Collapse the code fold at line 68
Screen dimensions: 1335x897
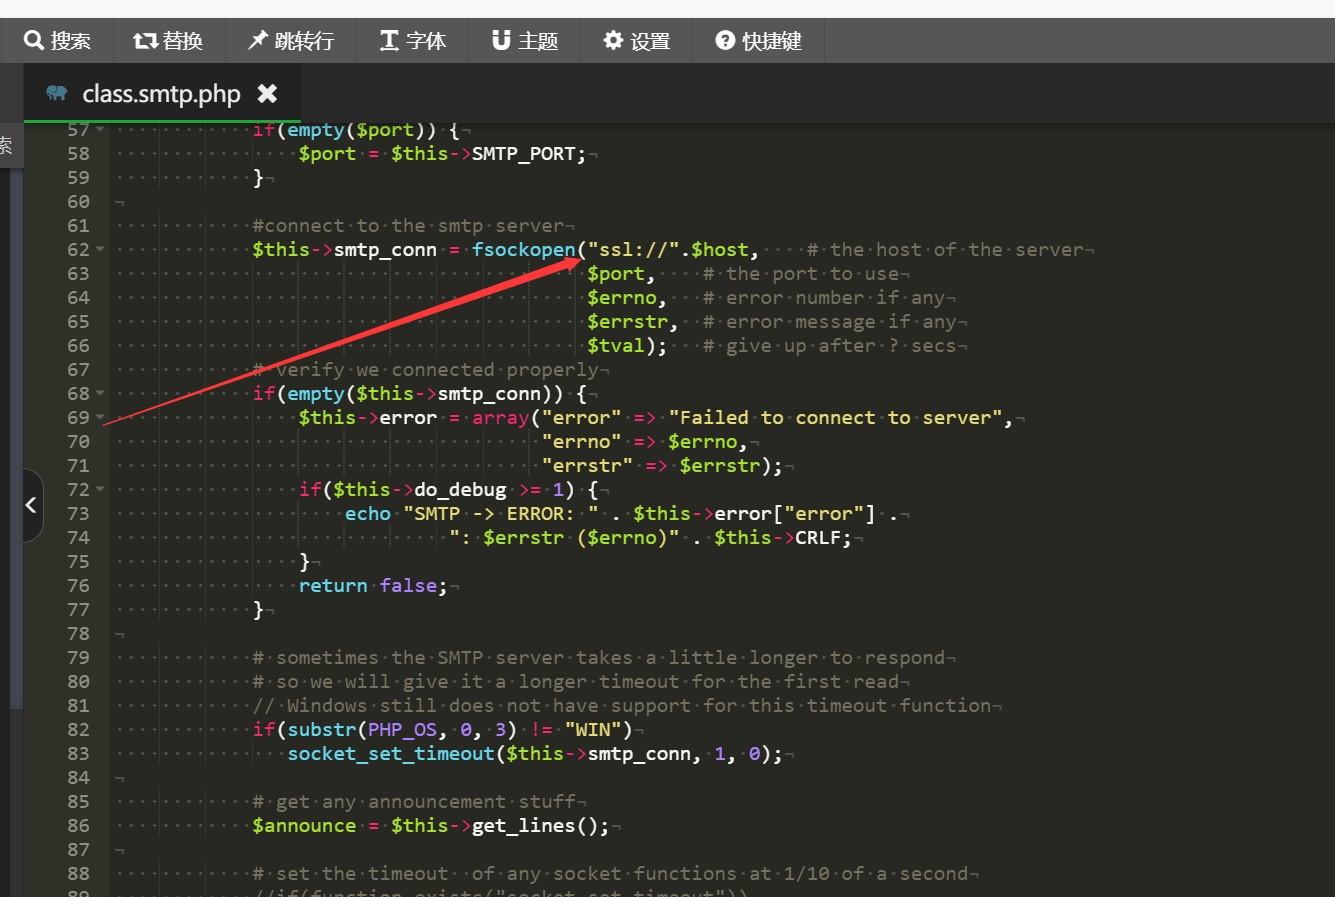coord(100,394)
